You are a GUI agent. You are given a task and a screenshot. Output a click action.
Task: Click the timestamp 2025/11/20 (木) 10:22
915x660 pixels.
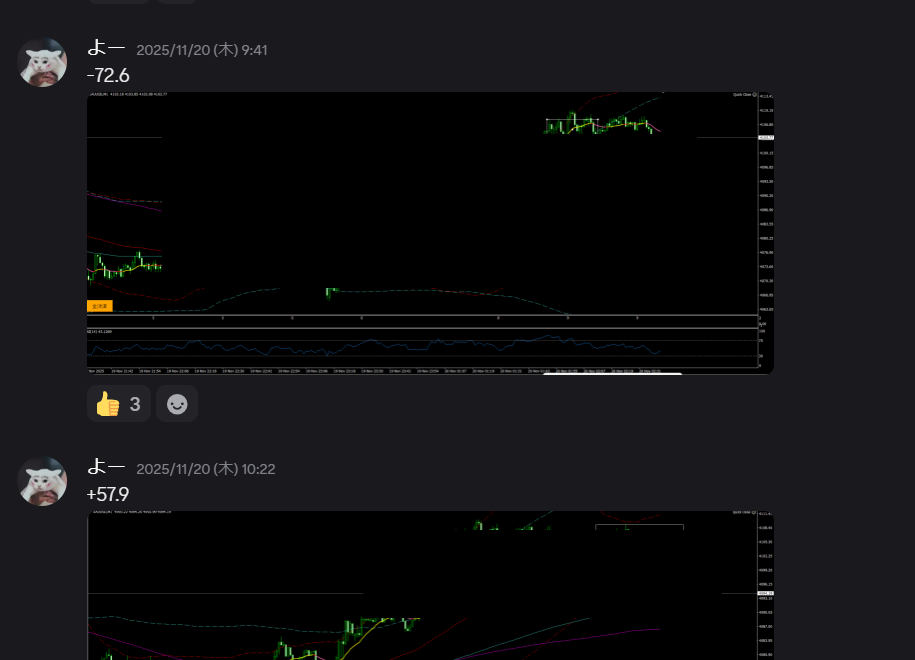coord(205,469)
